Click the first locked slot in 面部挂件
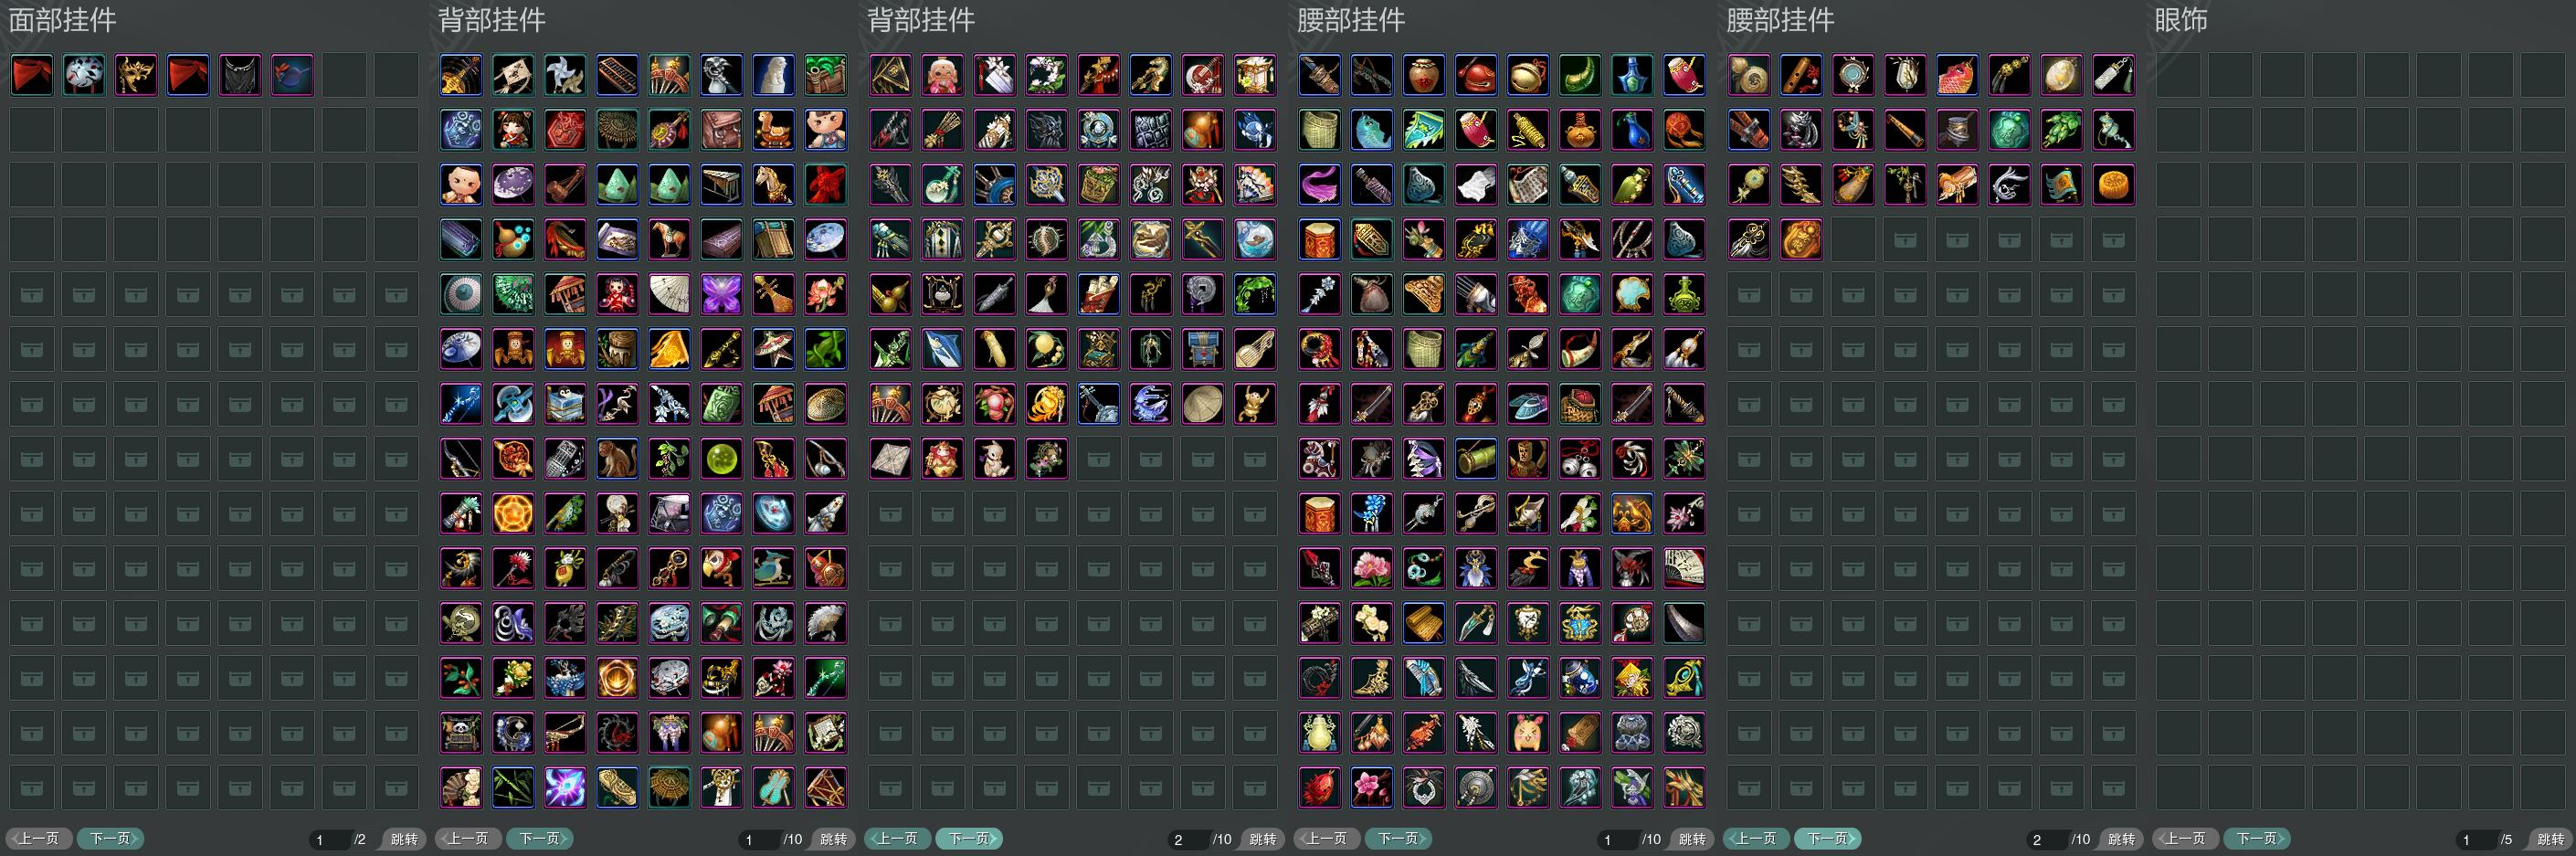2576x856 pixels. (32, 294)
